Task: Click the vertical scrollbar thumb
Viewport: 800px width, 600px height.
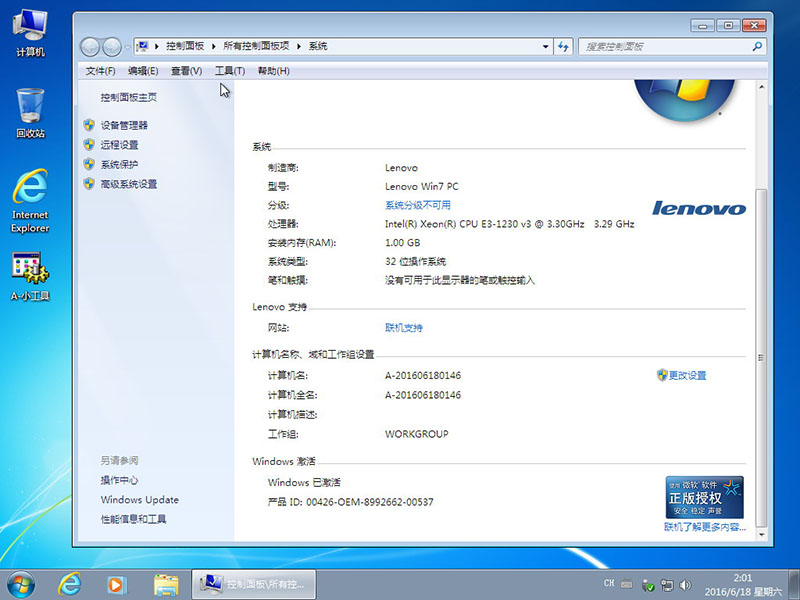Action: point(761,358)
